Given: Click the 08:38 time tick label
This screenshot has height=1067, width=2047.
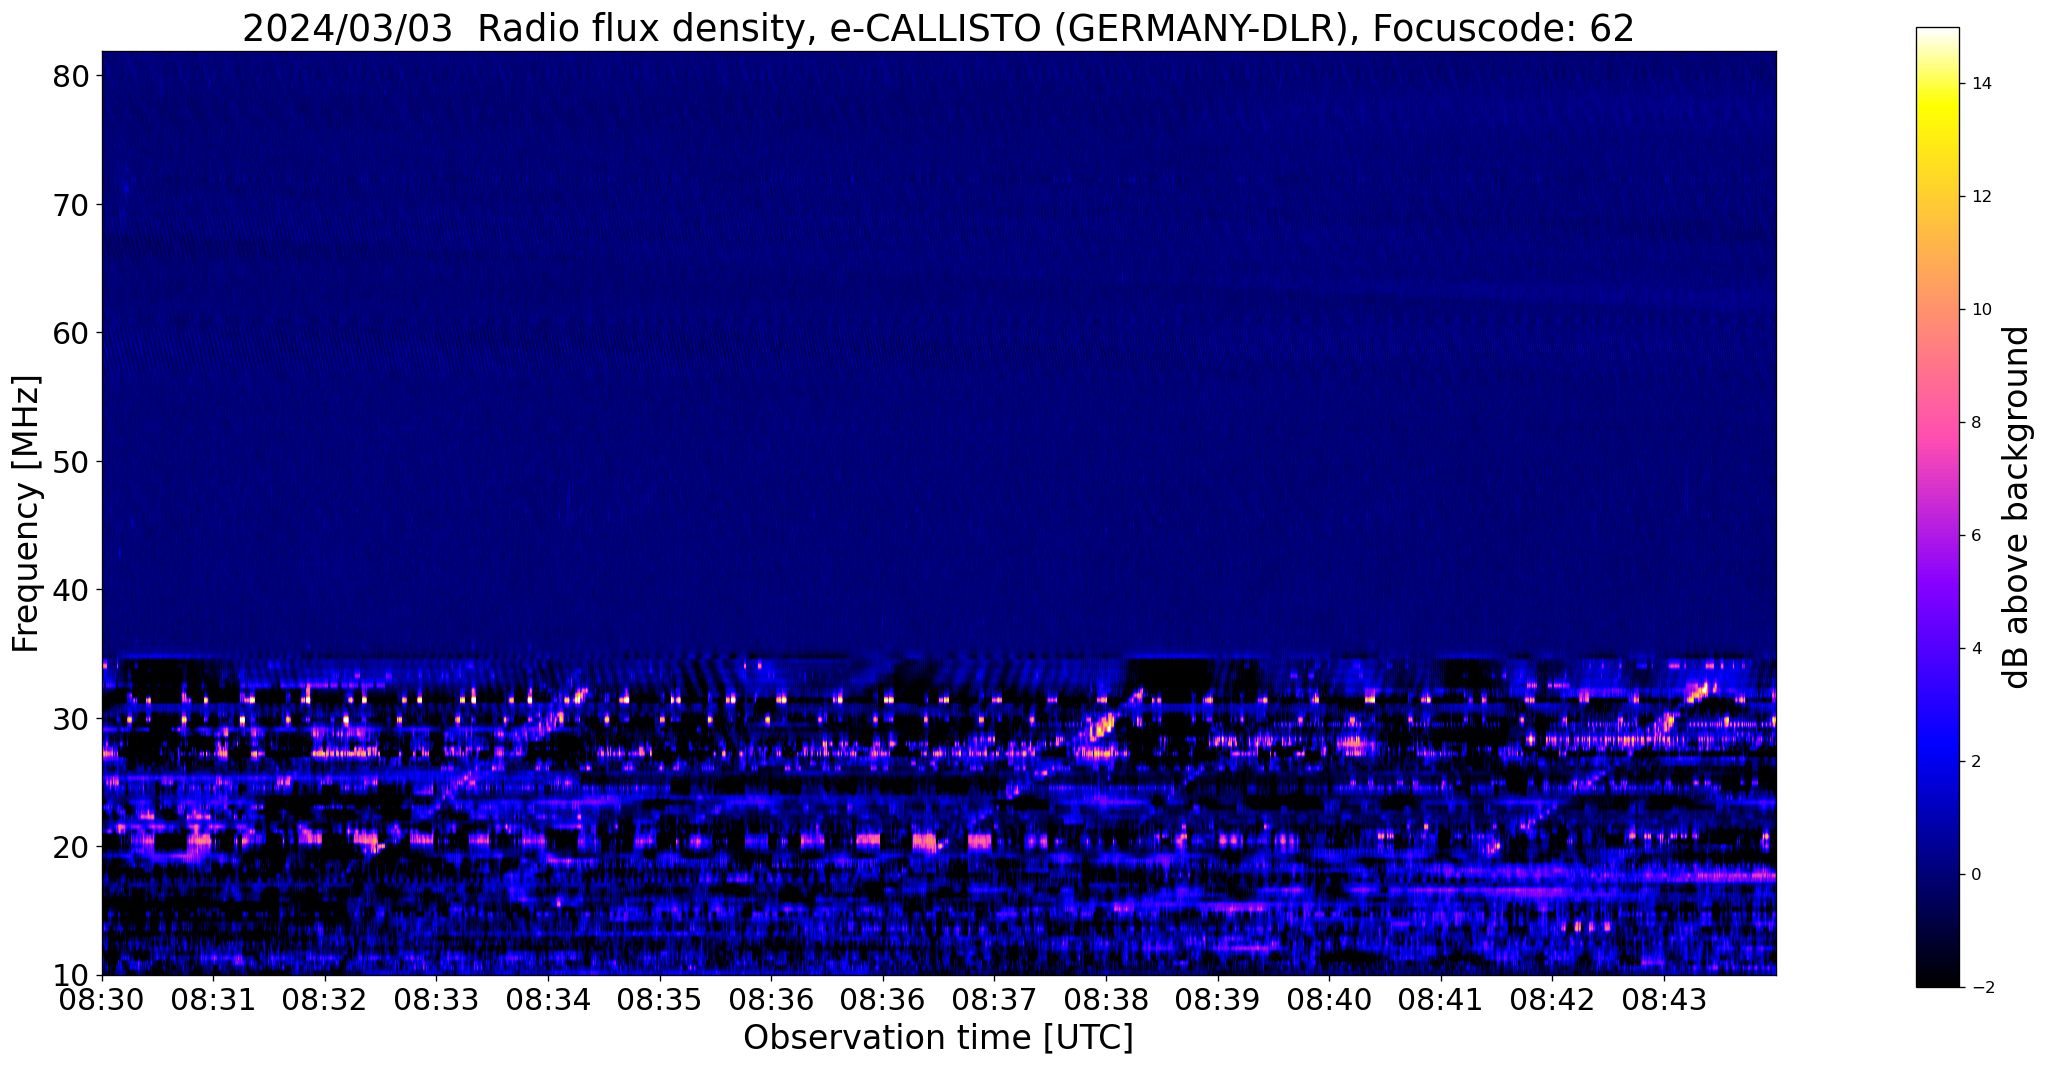Looking at the screenshot, I should (1106, 1000).
